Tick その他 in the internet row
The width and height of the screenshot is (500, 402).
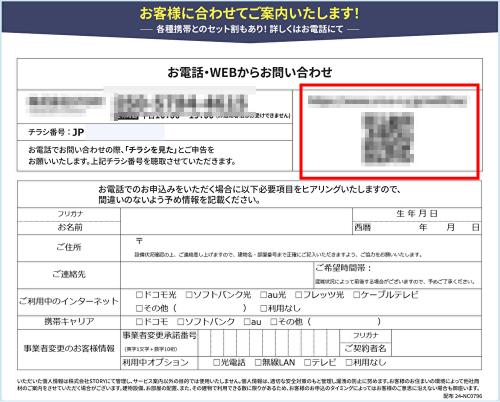(x=139, y=308)
